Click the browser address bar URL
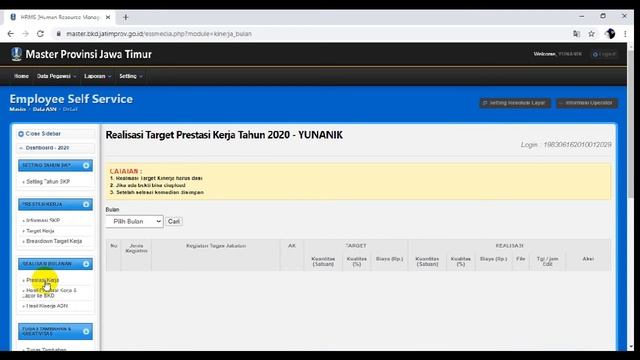This screenshot has height=360, width=640. point(159,34)
